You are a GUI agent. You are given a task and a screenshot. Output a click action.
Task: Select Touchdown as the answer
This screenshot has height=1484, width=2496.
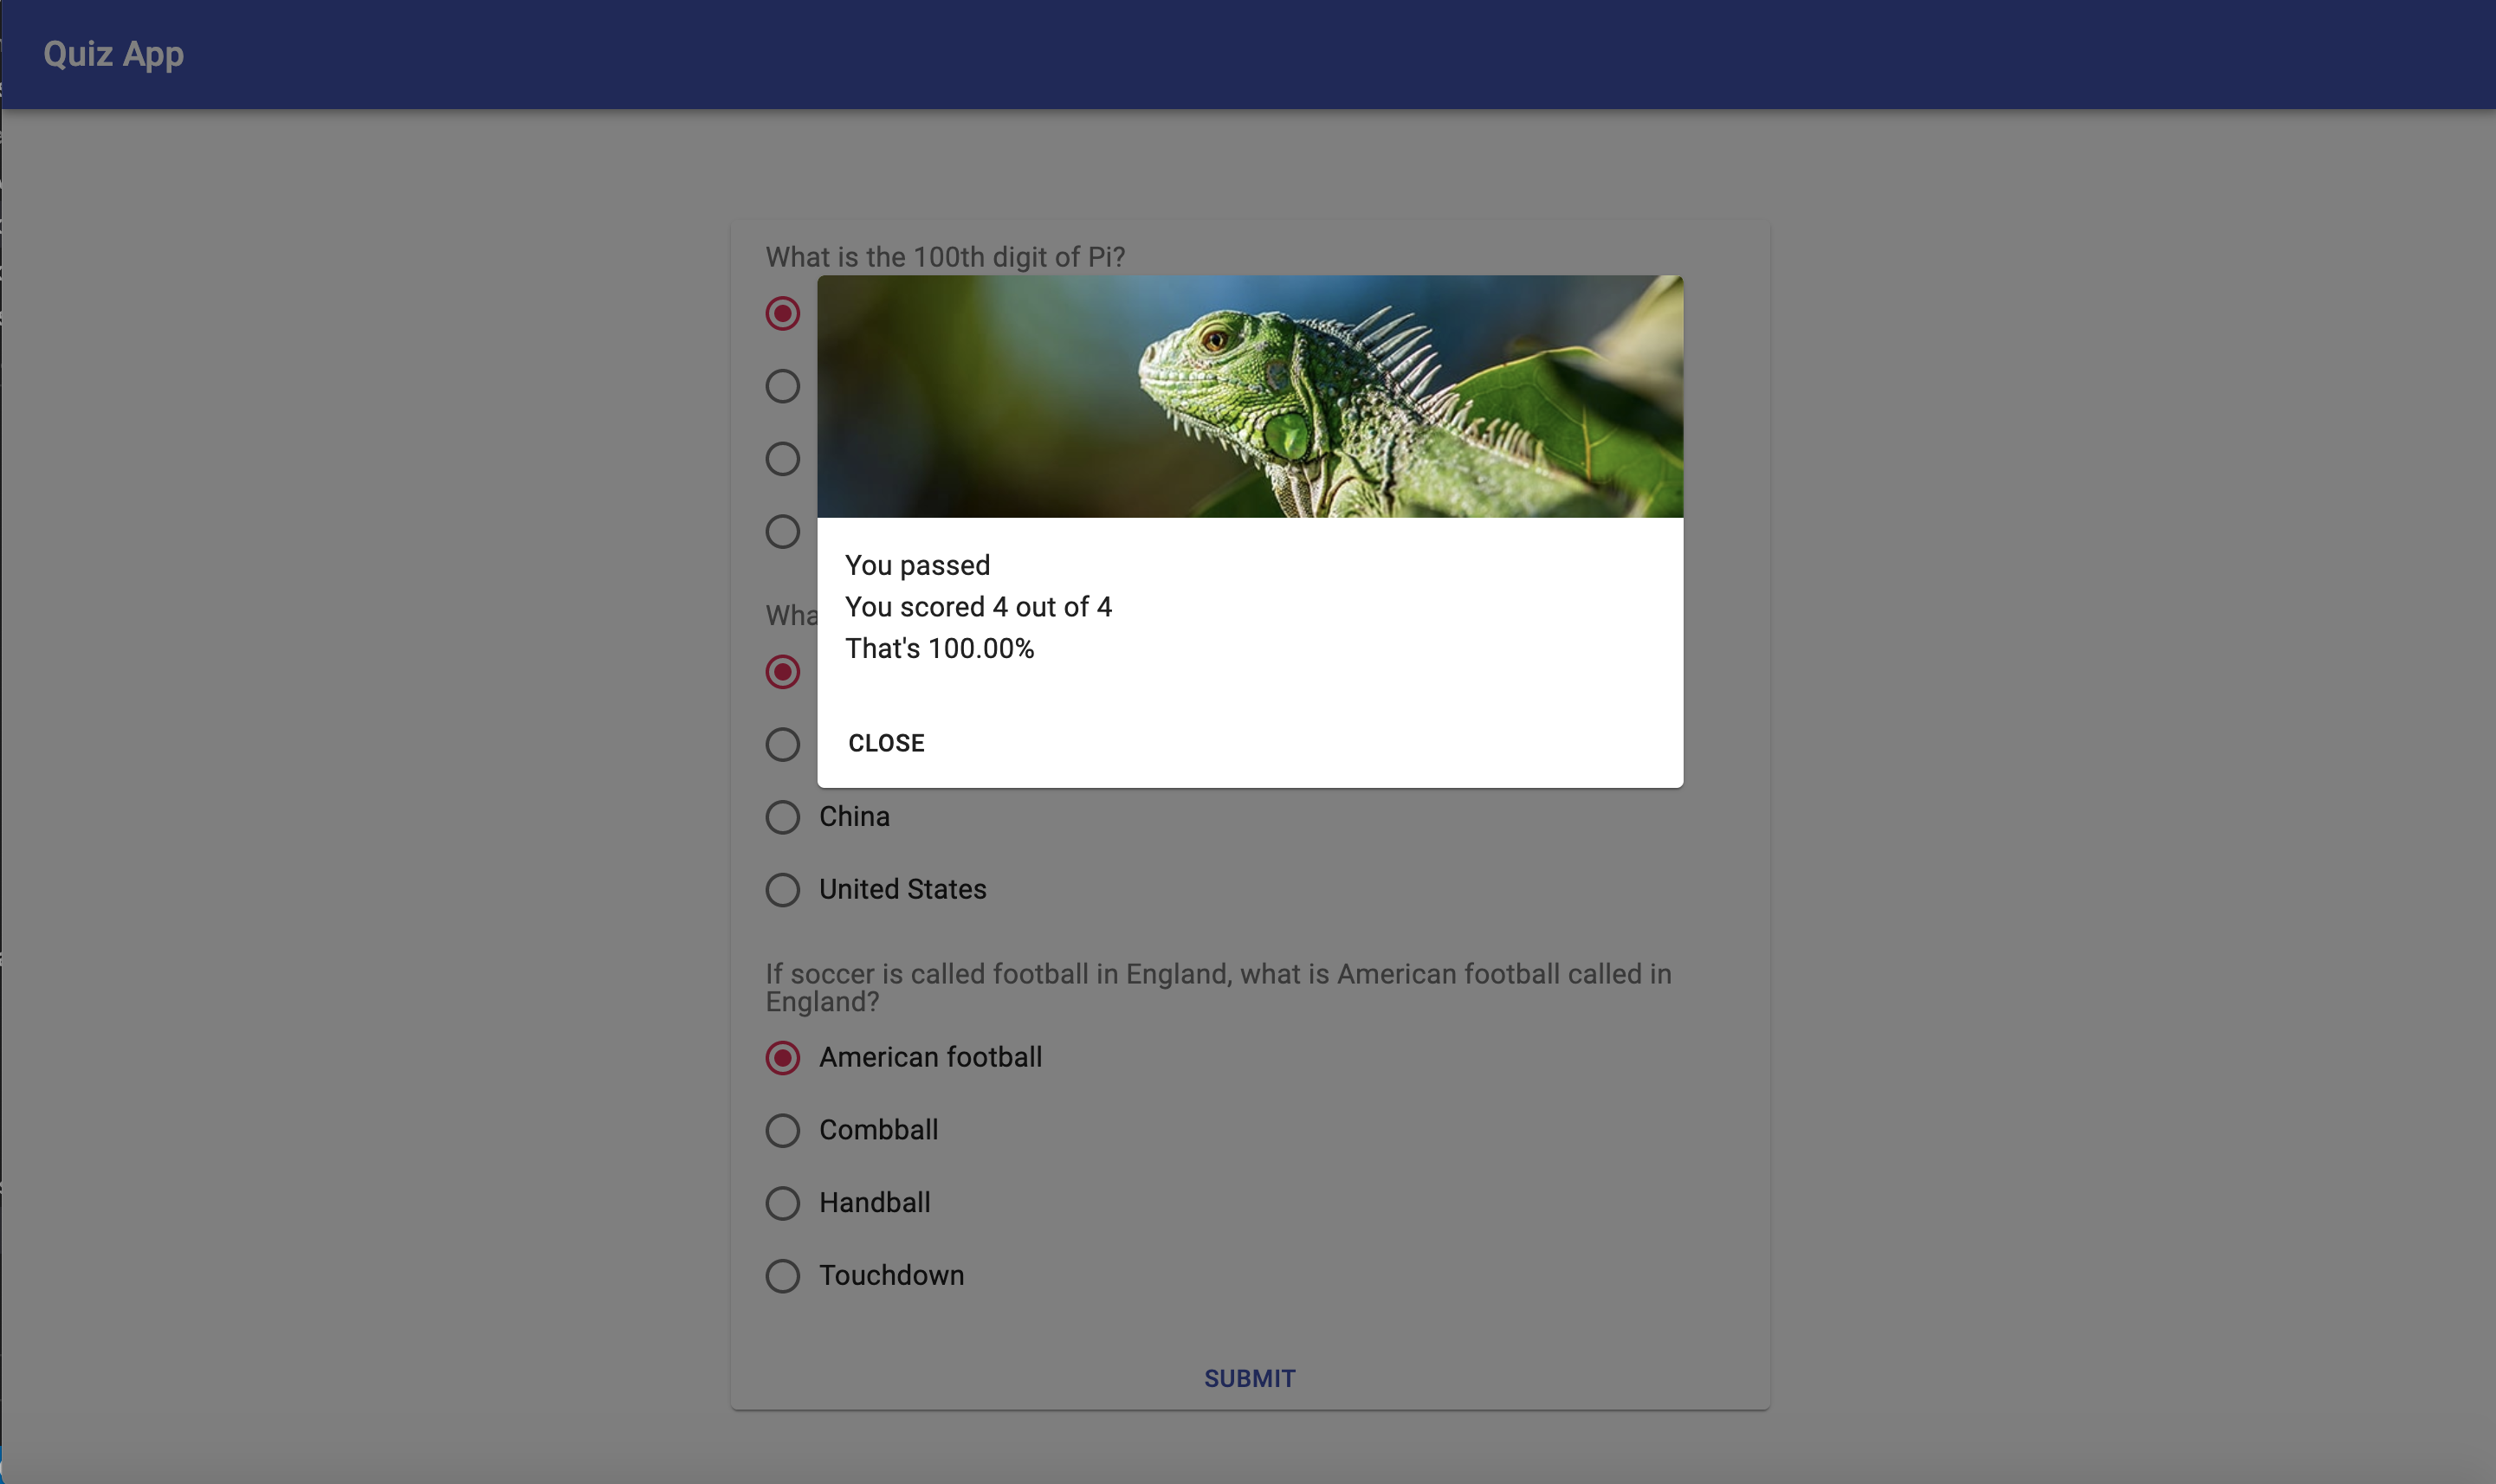(x=783, y=1275)
